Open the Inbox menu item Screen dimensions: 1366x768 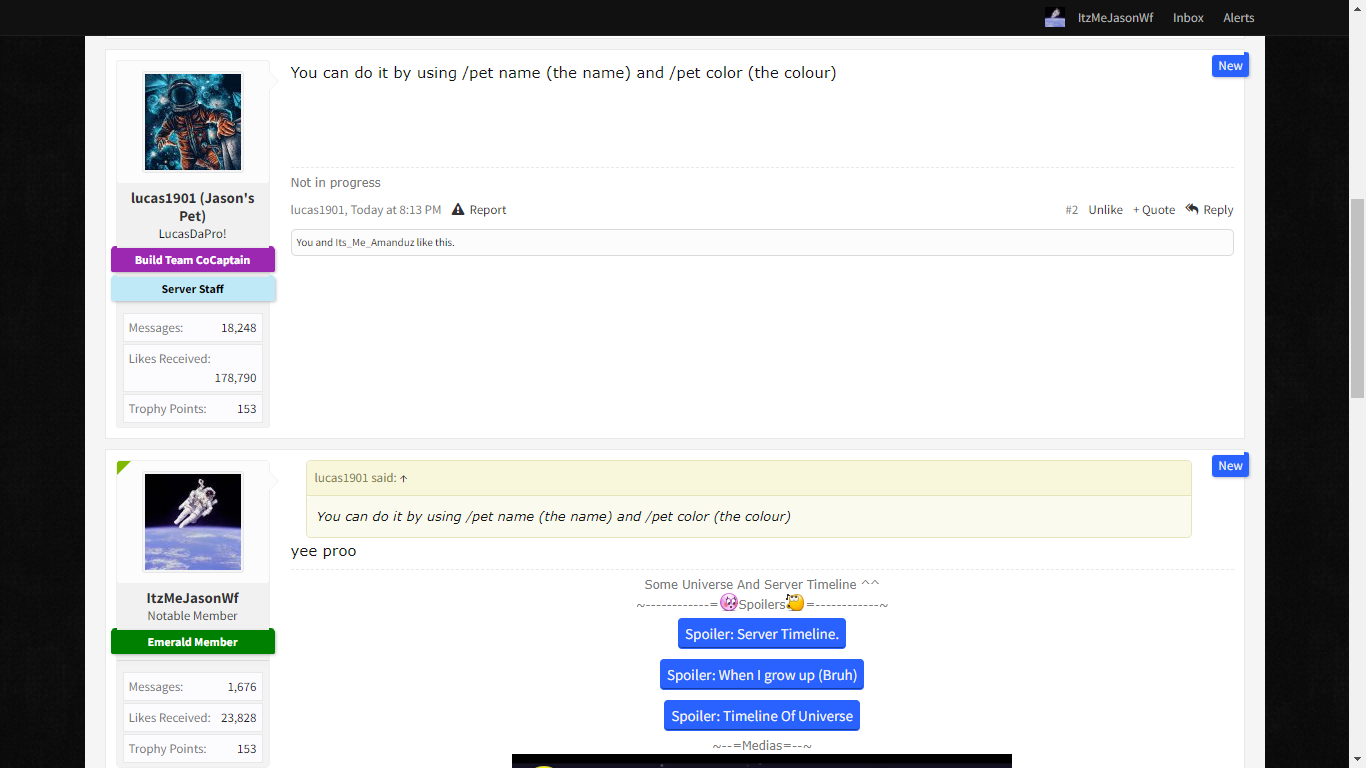[1188, 17]
